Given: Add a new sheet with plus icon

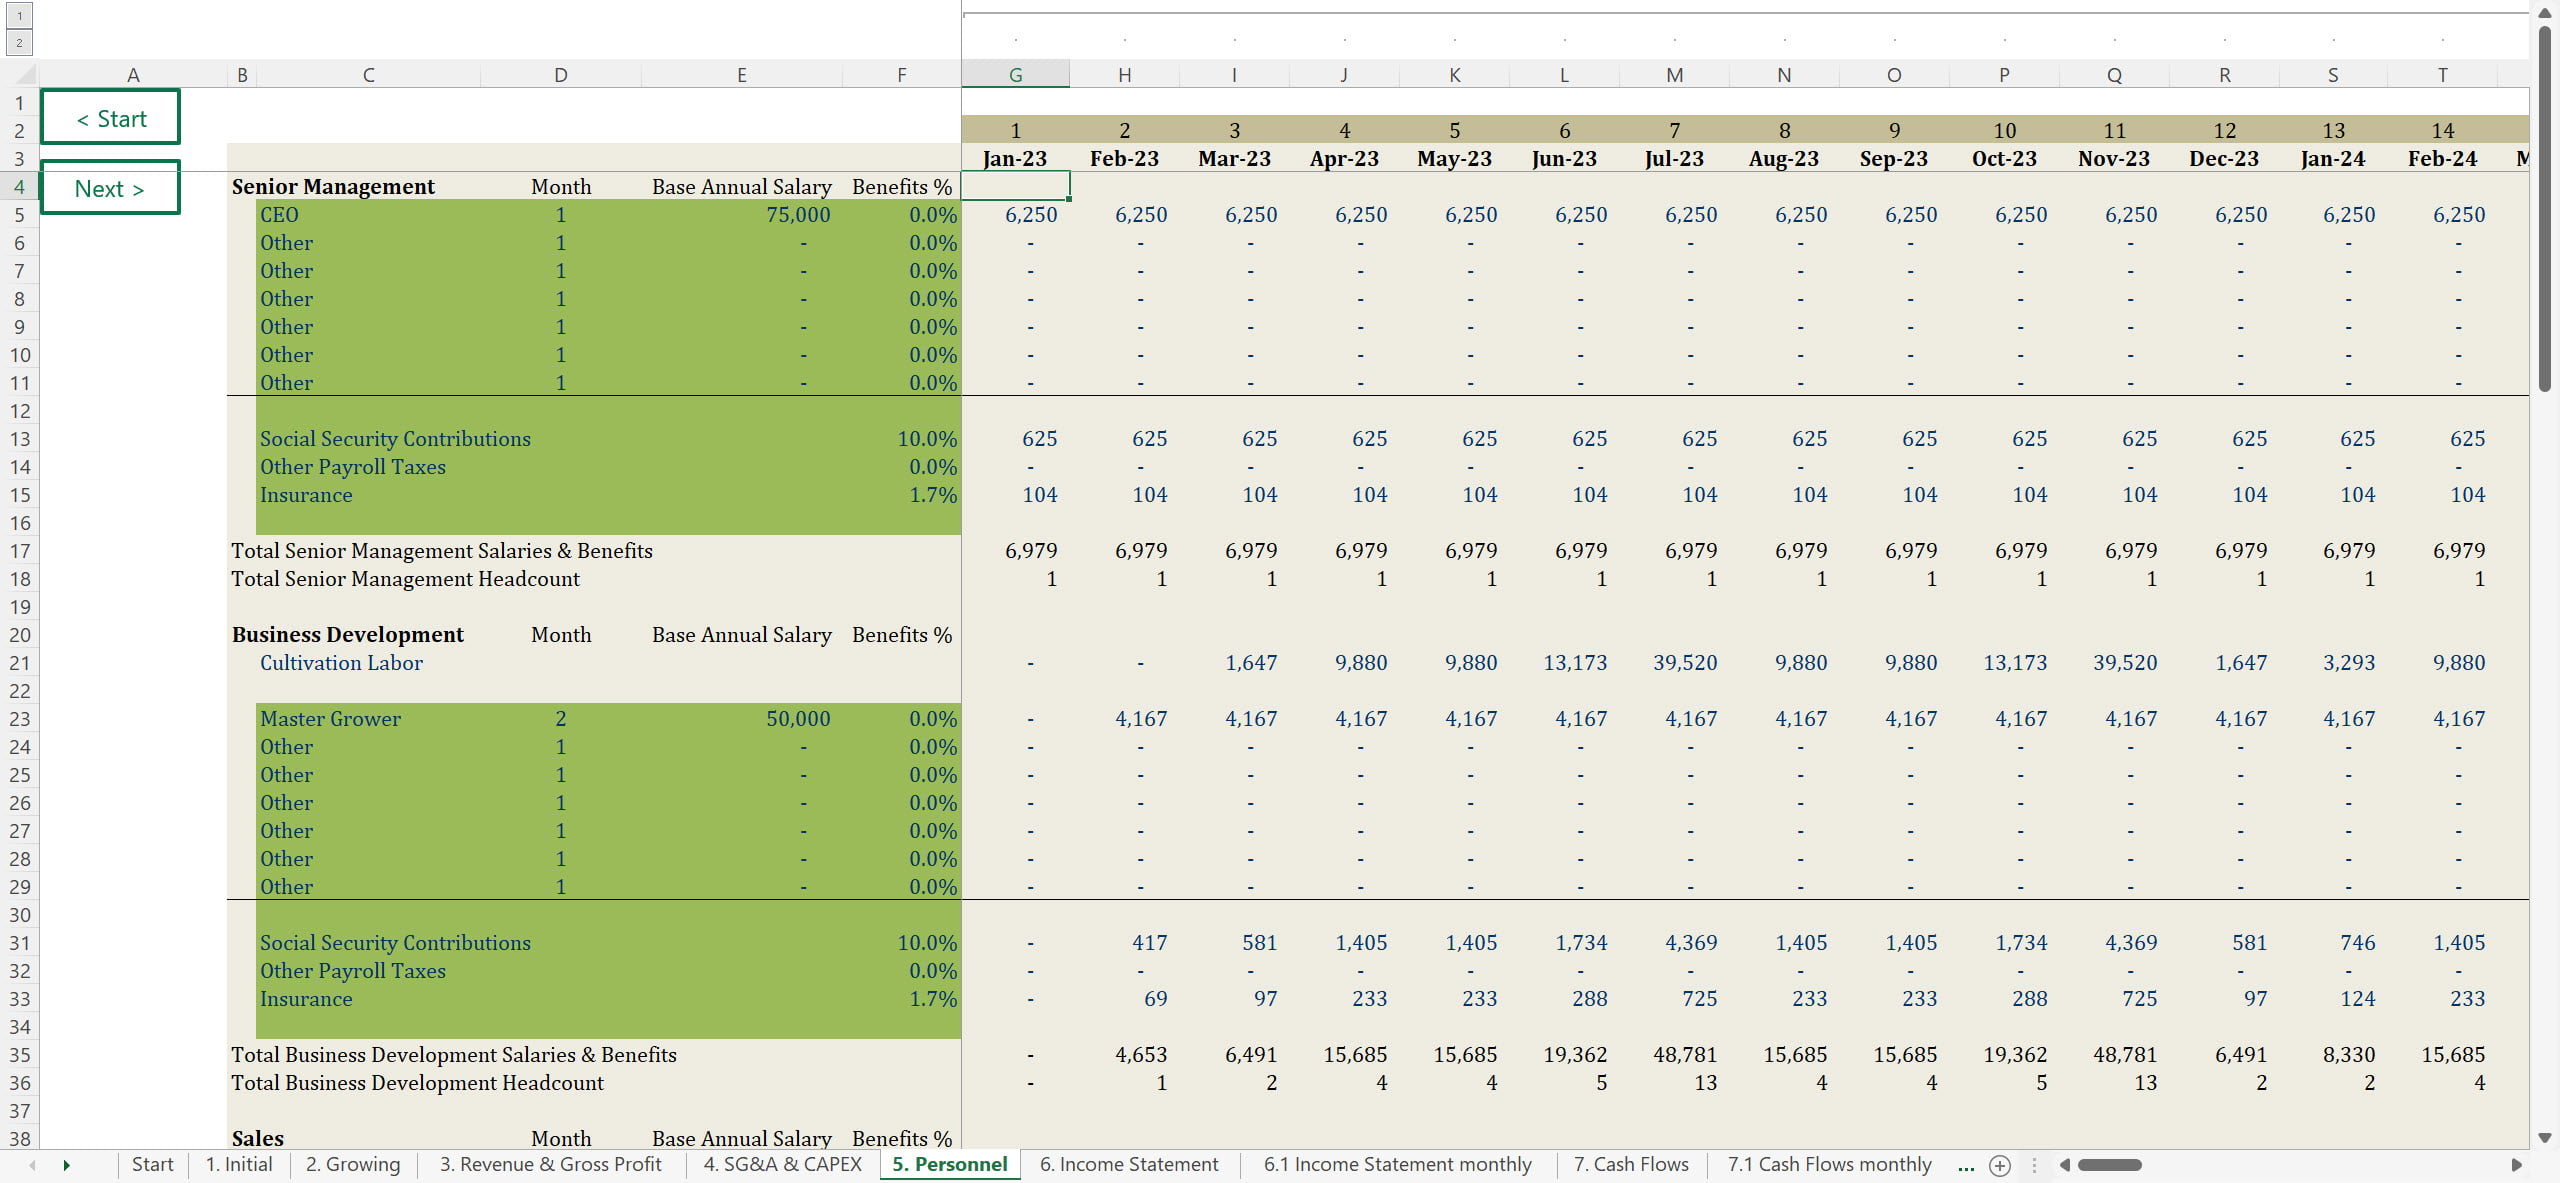Looking at the screenshot, I should [x=1999, y=1165].
